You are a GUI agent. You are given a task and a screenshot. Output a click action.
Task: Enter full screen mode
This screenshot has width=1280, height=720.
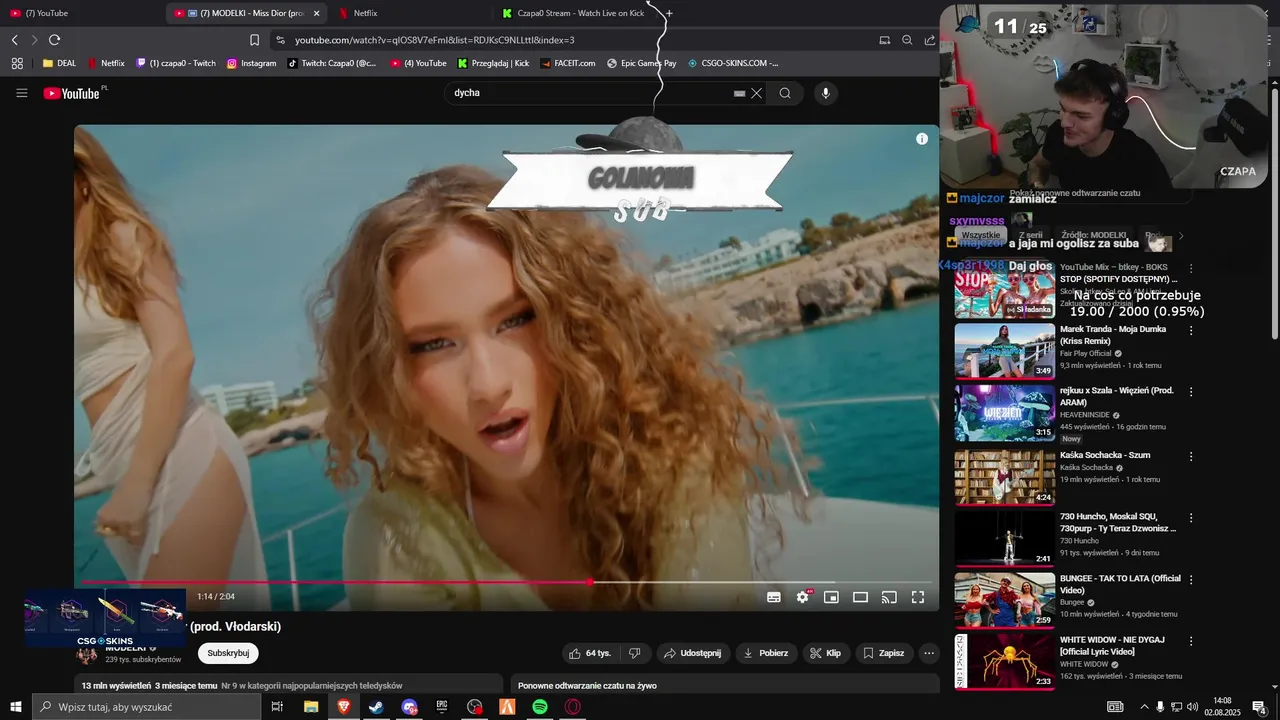pyautogui.click(x=918, y=597)
